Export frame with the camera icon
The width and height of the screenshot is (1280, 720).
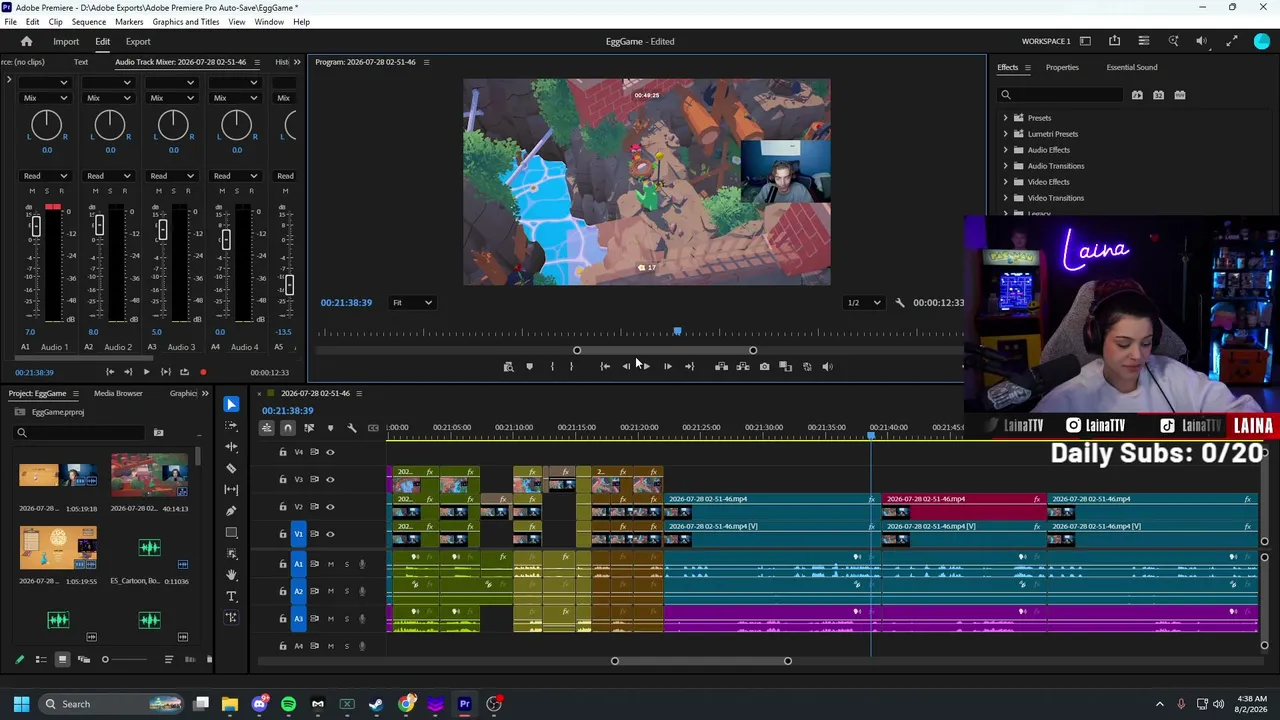(764, 367)
